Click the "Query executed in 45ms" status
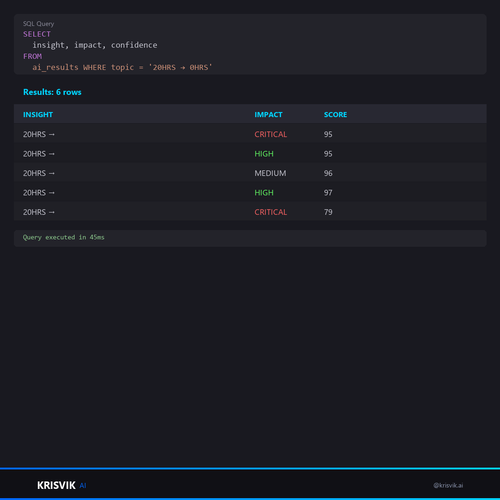Image resolution: width=500 pixels, height=500 pixels. click(63, 237)
